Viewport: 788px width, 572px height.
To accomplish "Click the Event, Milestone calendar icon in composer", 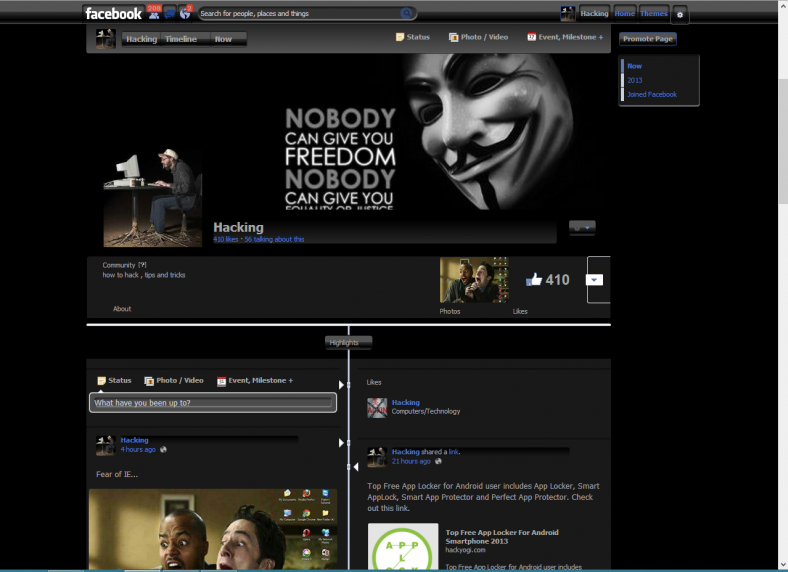I will click(x=221, y=381).
